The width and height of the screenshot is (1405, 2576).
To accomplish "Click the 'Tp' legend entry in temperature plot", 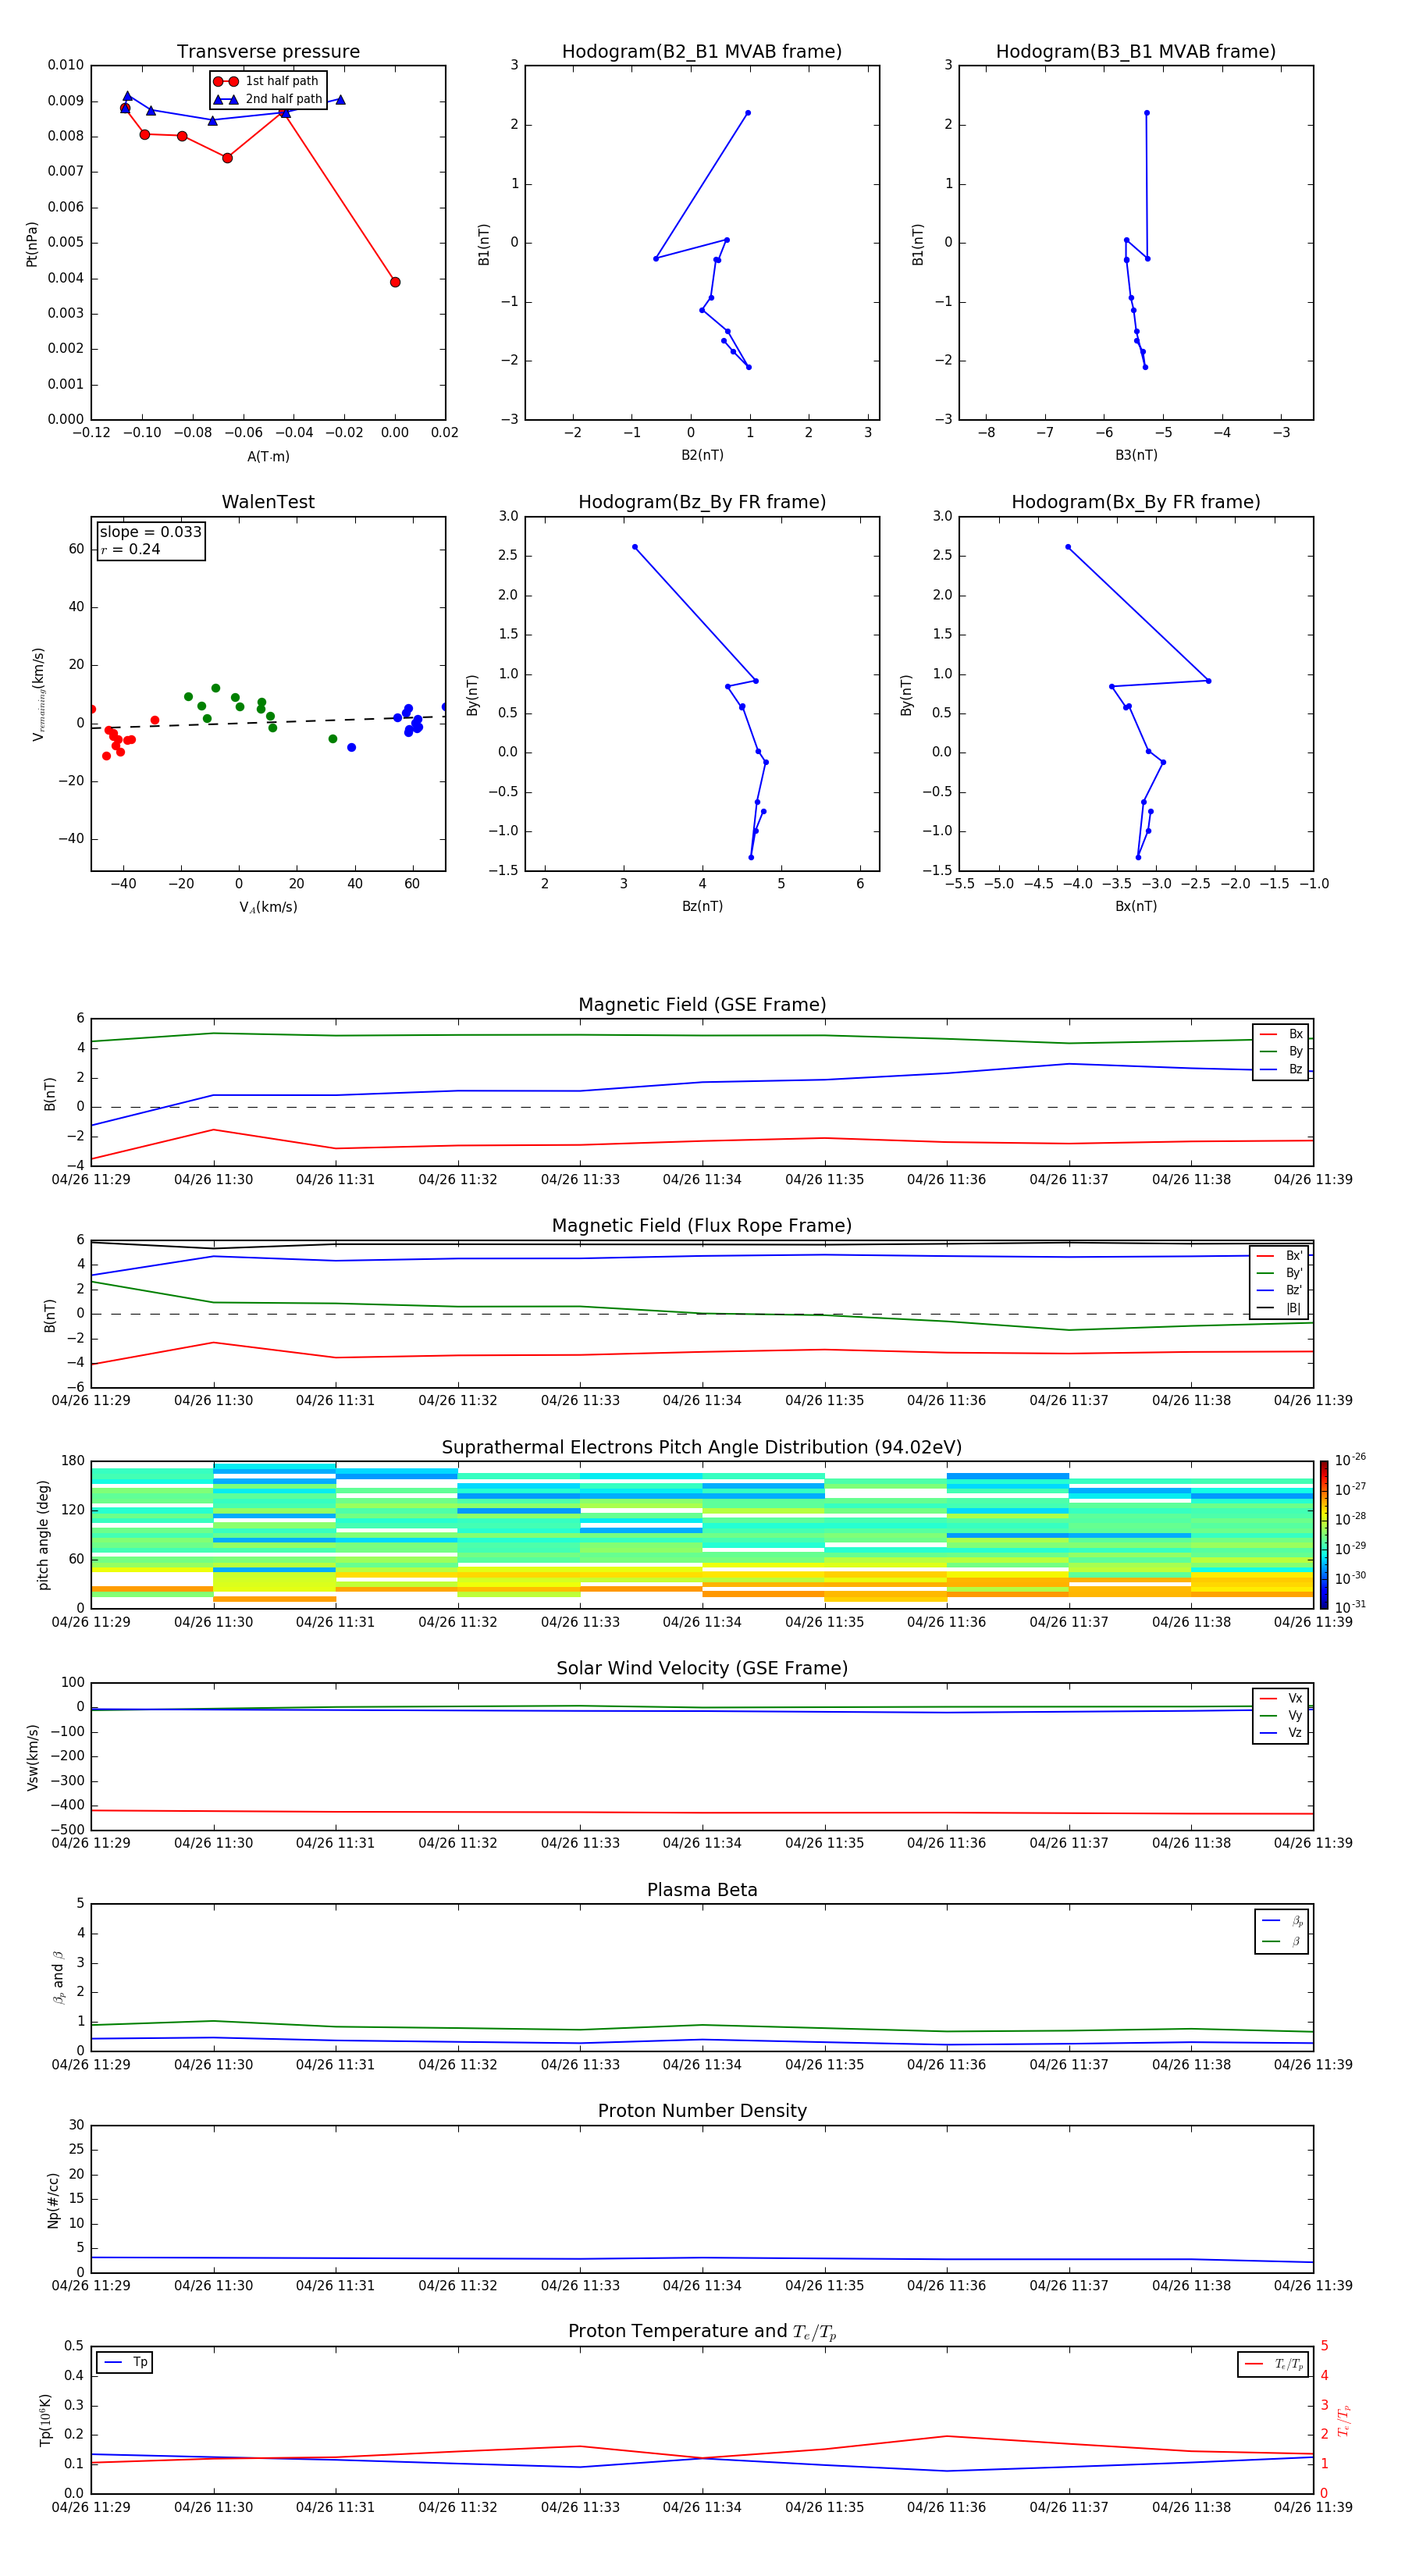I will point(125,2362).
